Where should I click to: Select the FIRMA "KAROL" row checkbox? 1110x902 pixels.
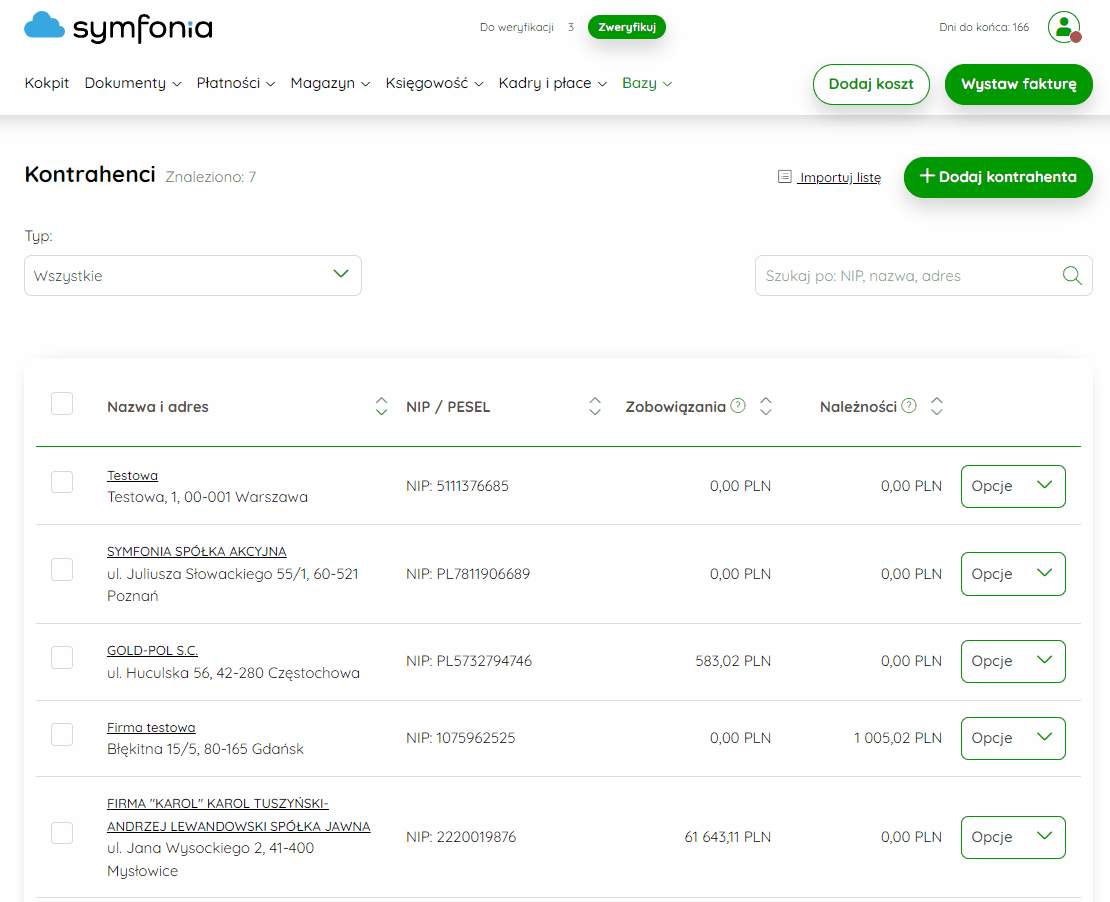point(62,833)
